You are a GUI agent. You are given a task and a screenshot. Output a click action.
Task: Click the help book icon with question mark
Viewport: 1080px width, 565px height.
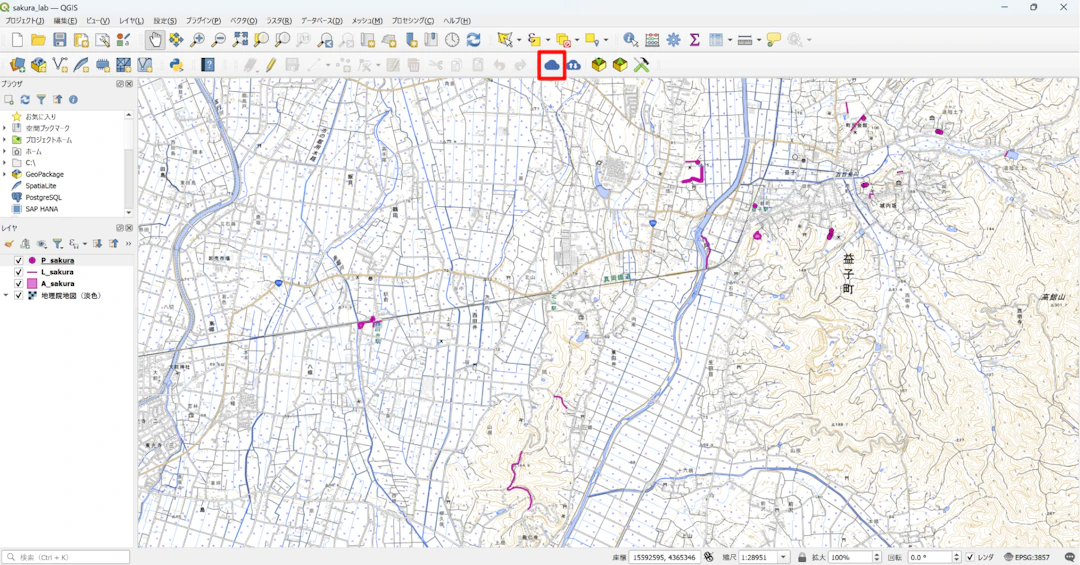208,65
